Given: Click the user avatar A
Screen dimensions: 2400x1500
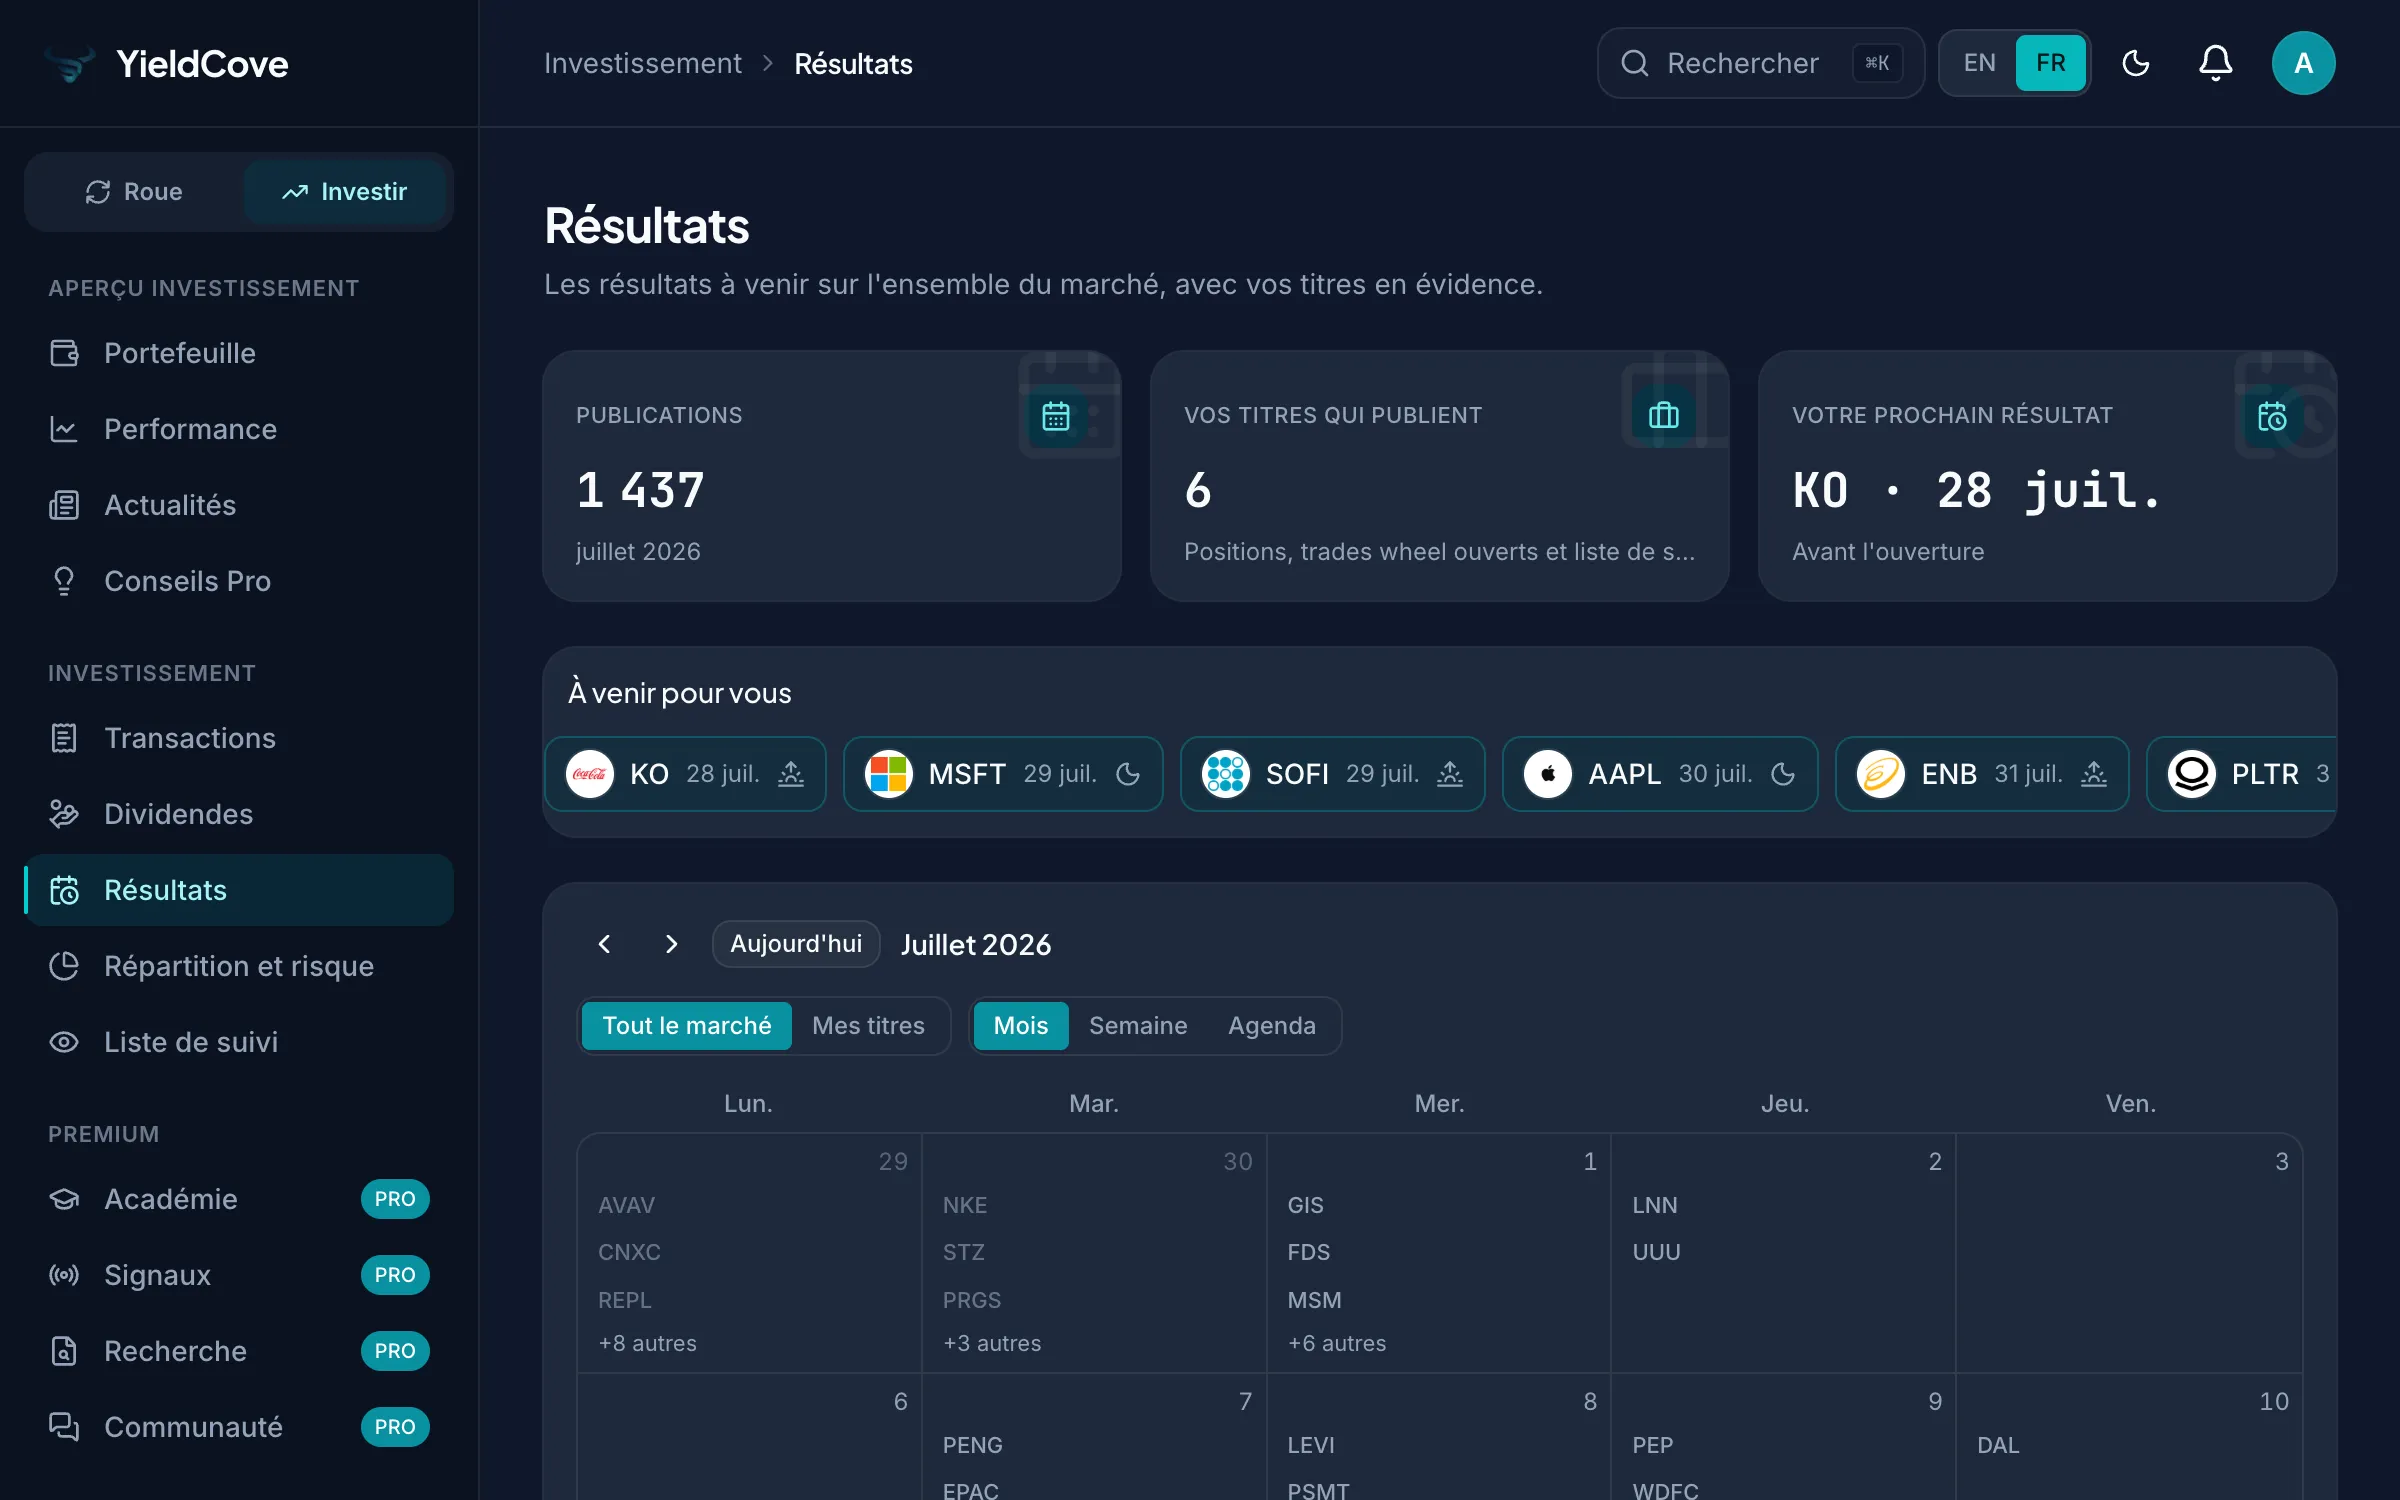Looking at the screenshot, I should (x=2303, y=63).
